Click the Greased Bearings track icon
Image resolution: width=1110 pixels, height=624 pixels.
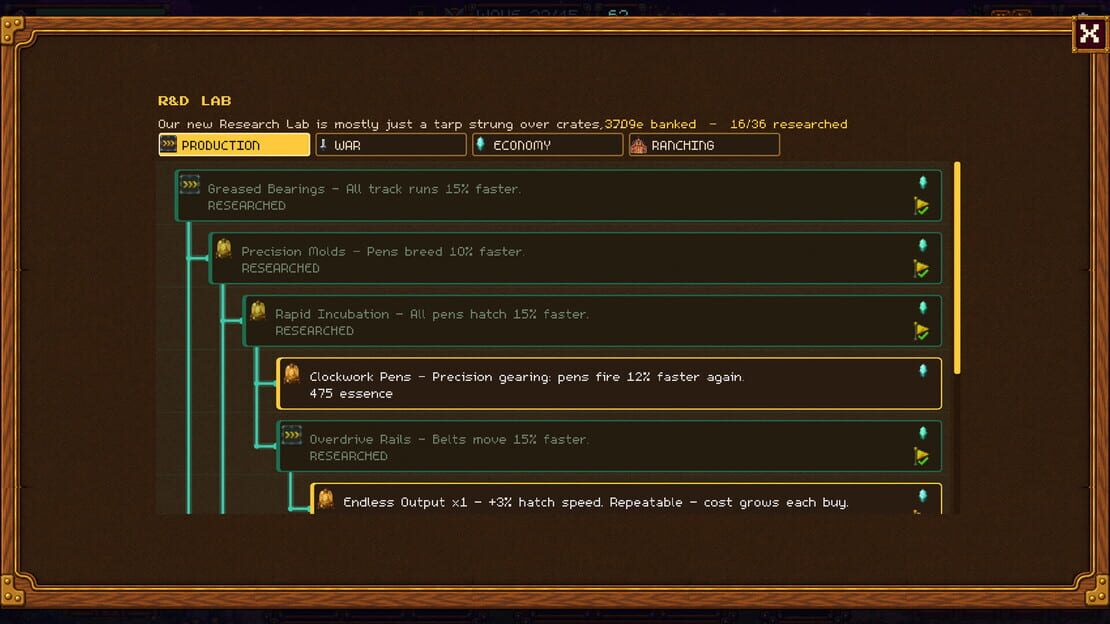click(190, 184)
